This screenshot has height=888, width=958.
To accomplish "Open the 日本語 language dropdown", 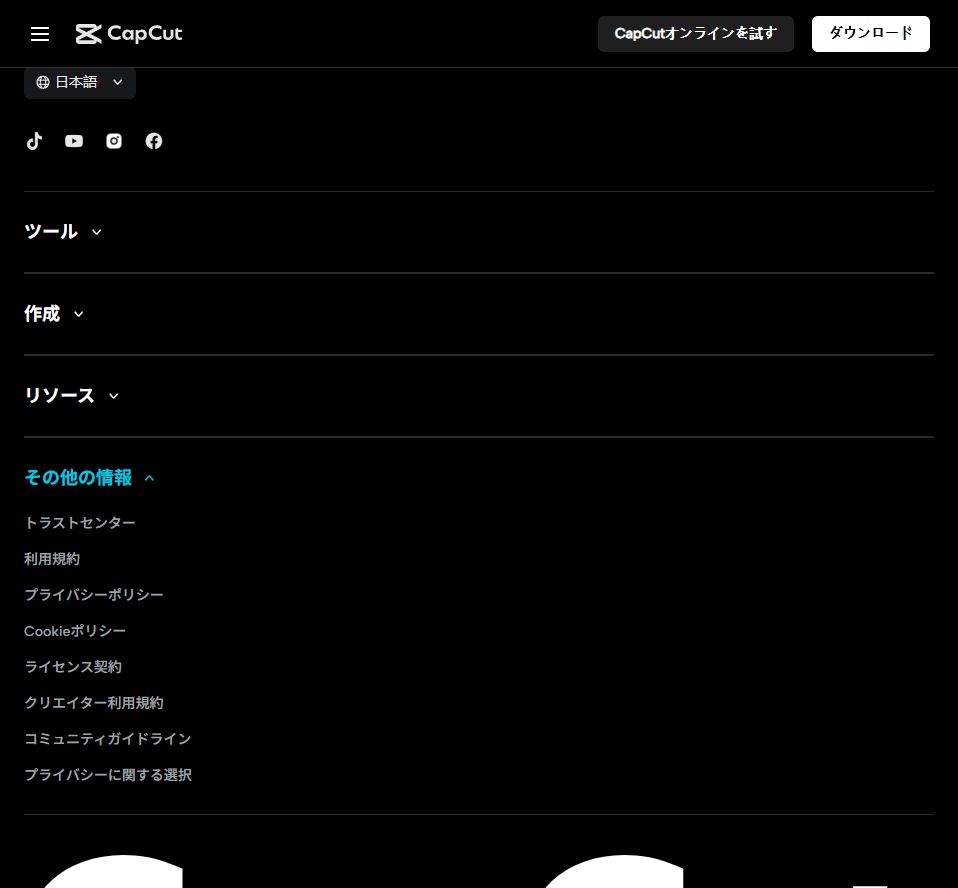I will pos(79,82).
